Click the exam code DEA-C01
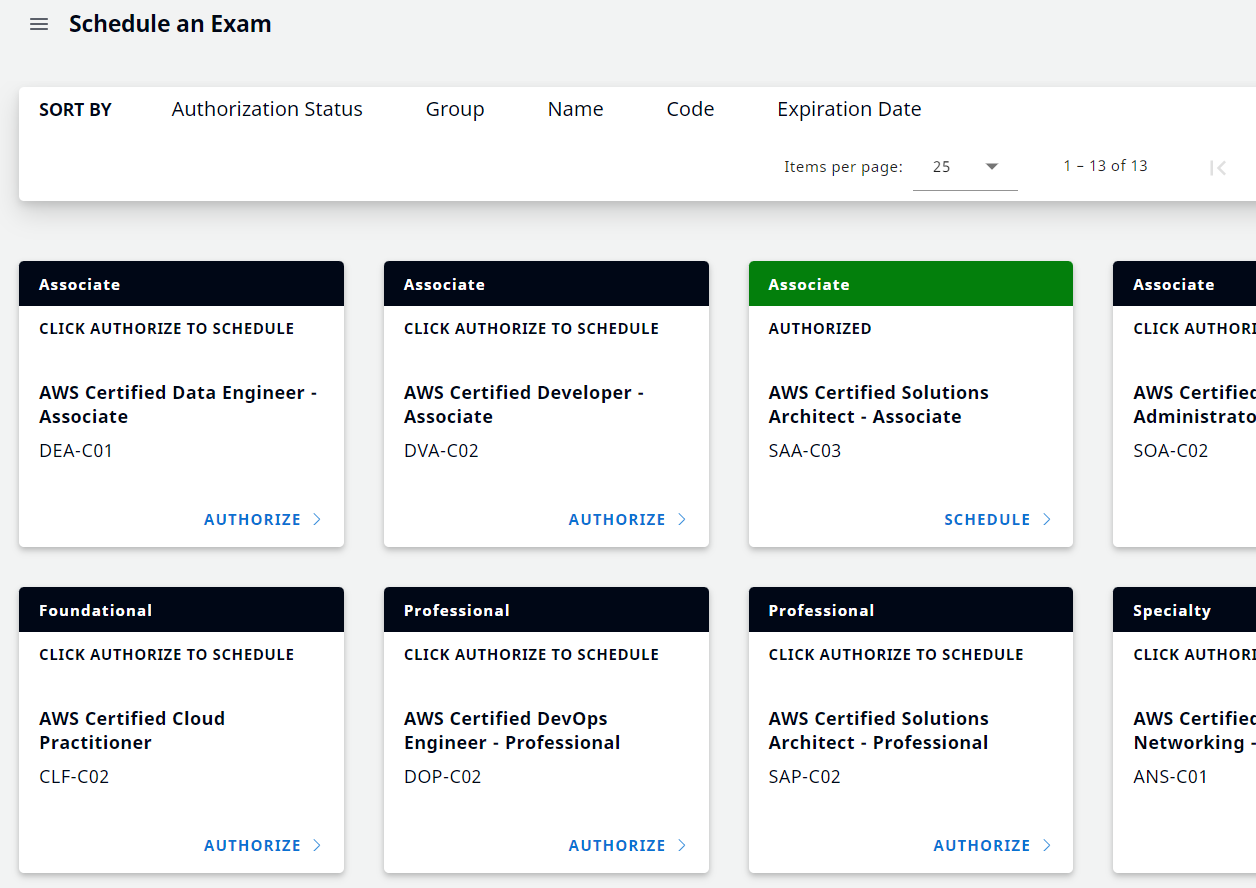The image size is (1256, 888). click(x=76, y=451)
